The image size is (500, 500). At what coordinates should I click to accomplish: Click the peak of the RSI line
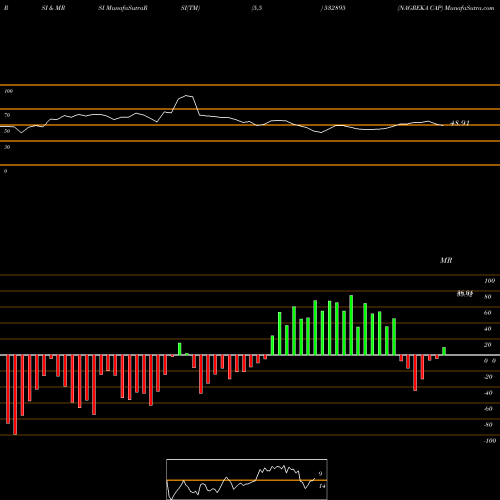click(187, 96)
